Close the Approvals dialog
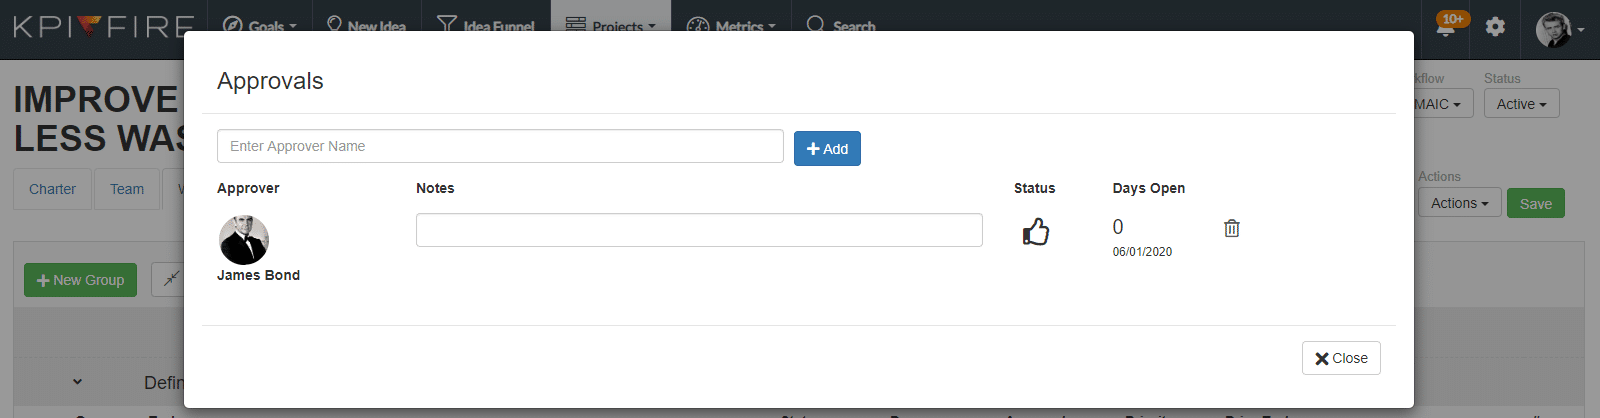This screenshot has width=1600, height=418. coord(1341,358)
